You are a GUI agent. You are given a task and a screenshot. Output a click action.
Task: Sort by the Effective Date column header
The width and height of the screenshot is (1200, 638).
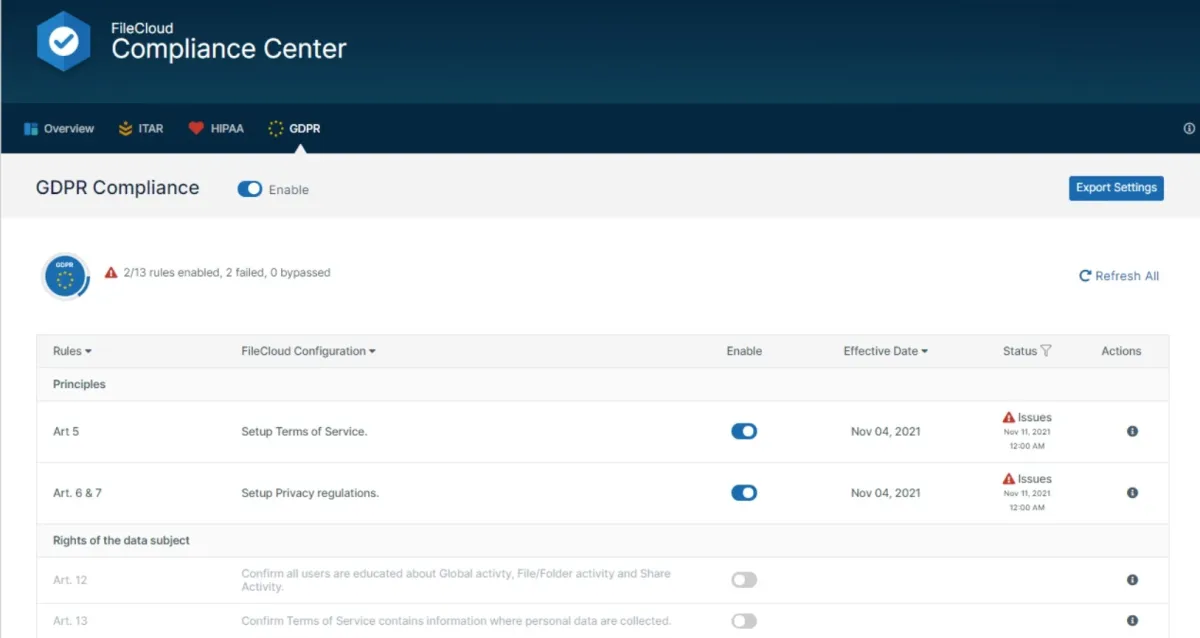(885, 351)
